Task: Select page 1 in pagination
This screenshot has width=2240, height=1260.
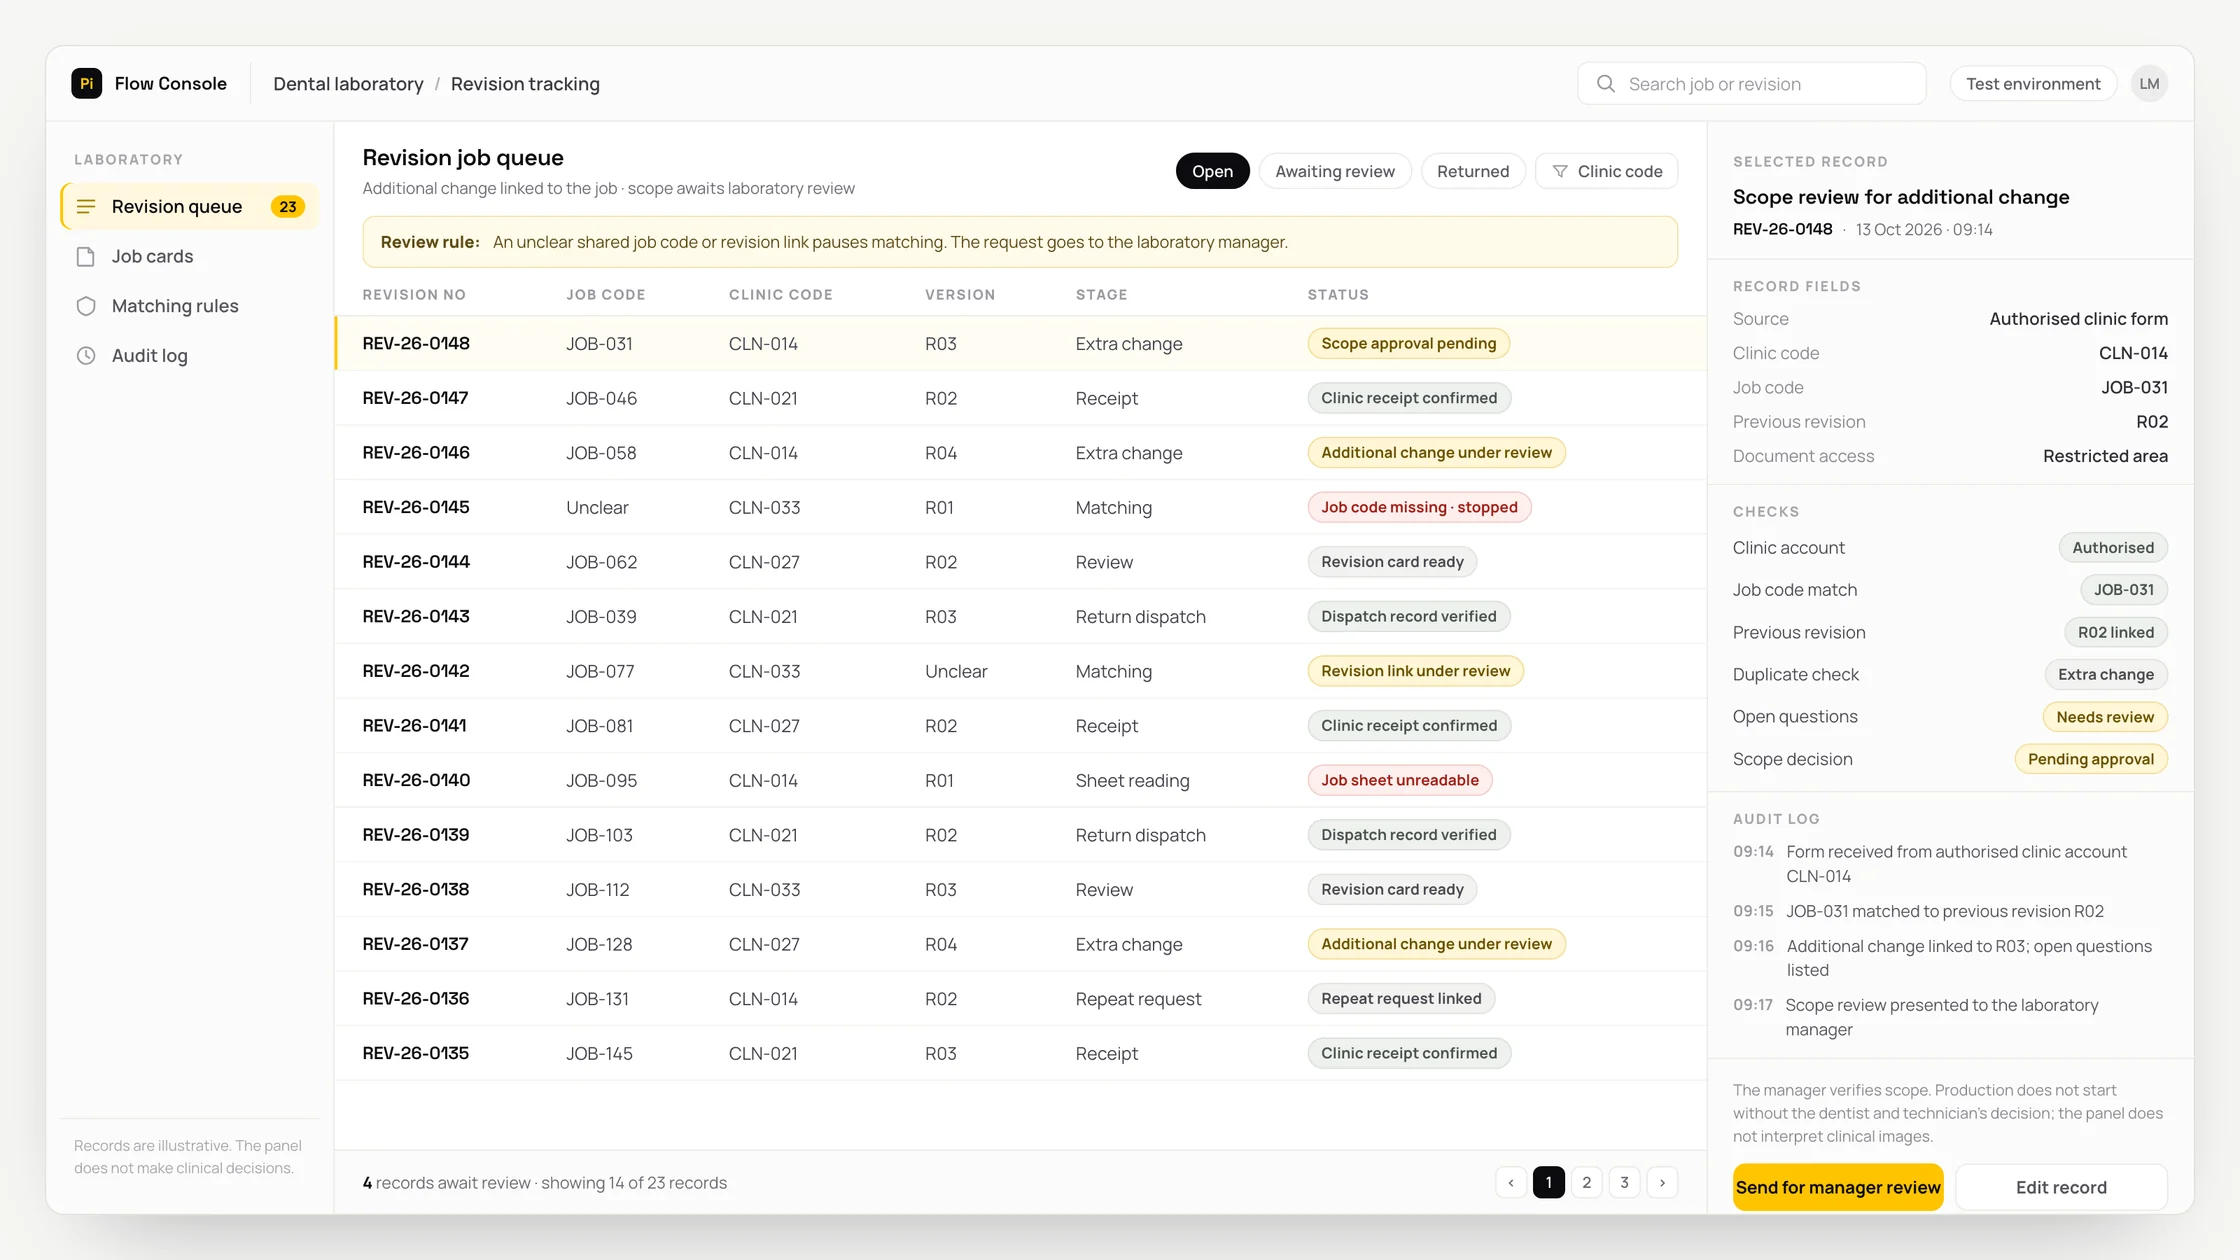Action: click(1549, 1182)
